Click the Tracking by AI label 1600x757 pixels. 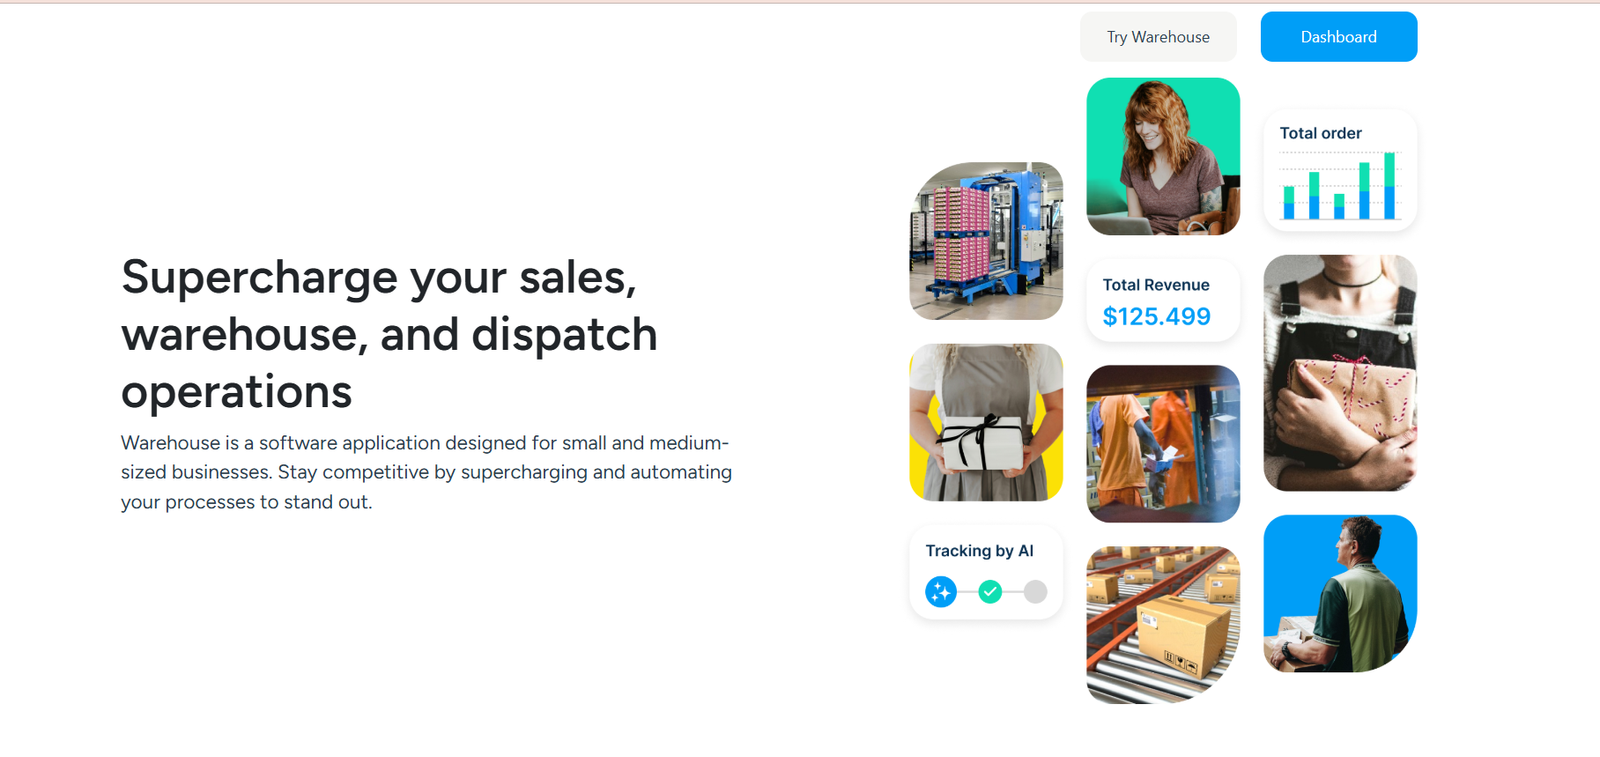click(x=979, y=551)
